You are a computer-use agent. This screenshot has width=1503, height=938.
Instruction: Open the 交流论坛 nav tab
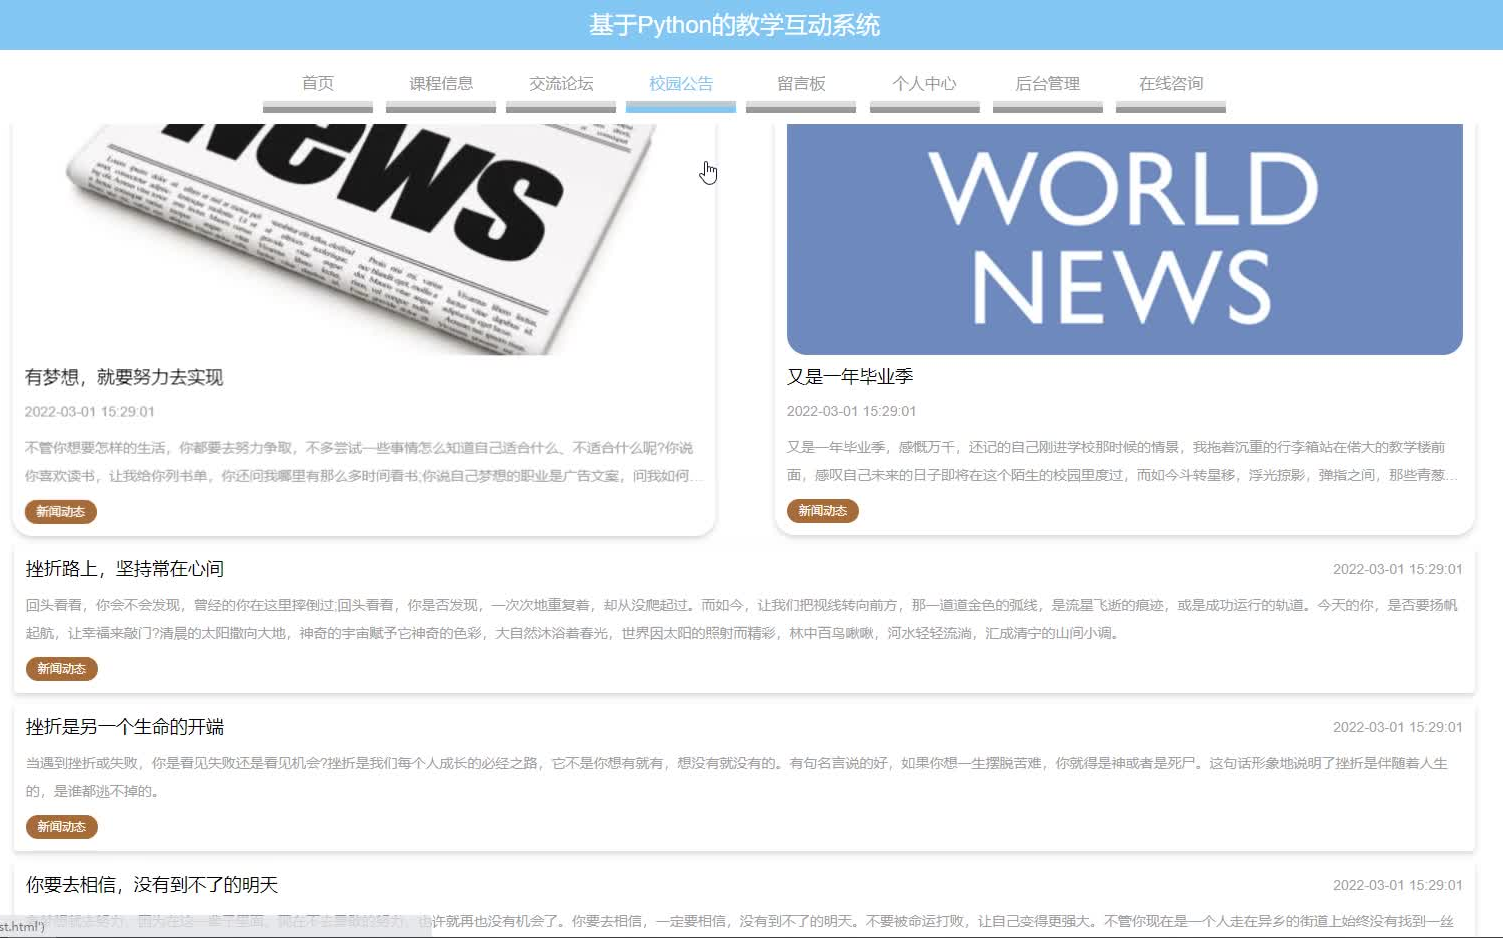pyautogui.click(x=561, y=84)
